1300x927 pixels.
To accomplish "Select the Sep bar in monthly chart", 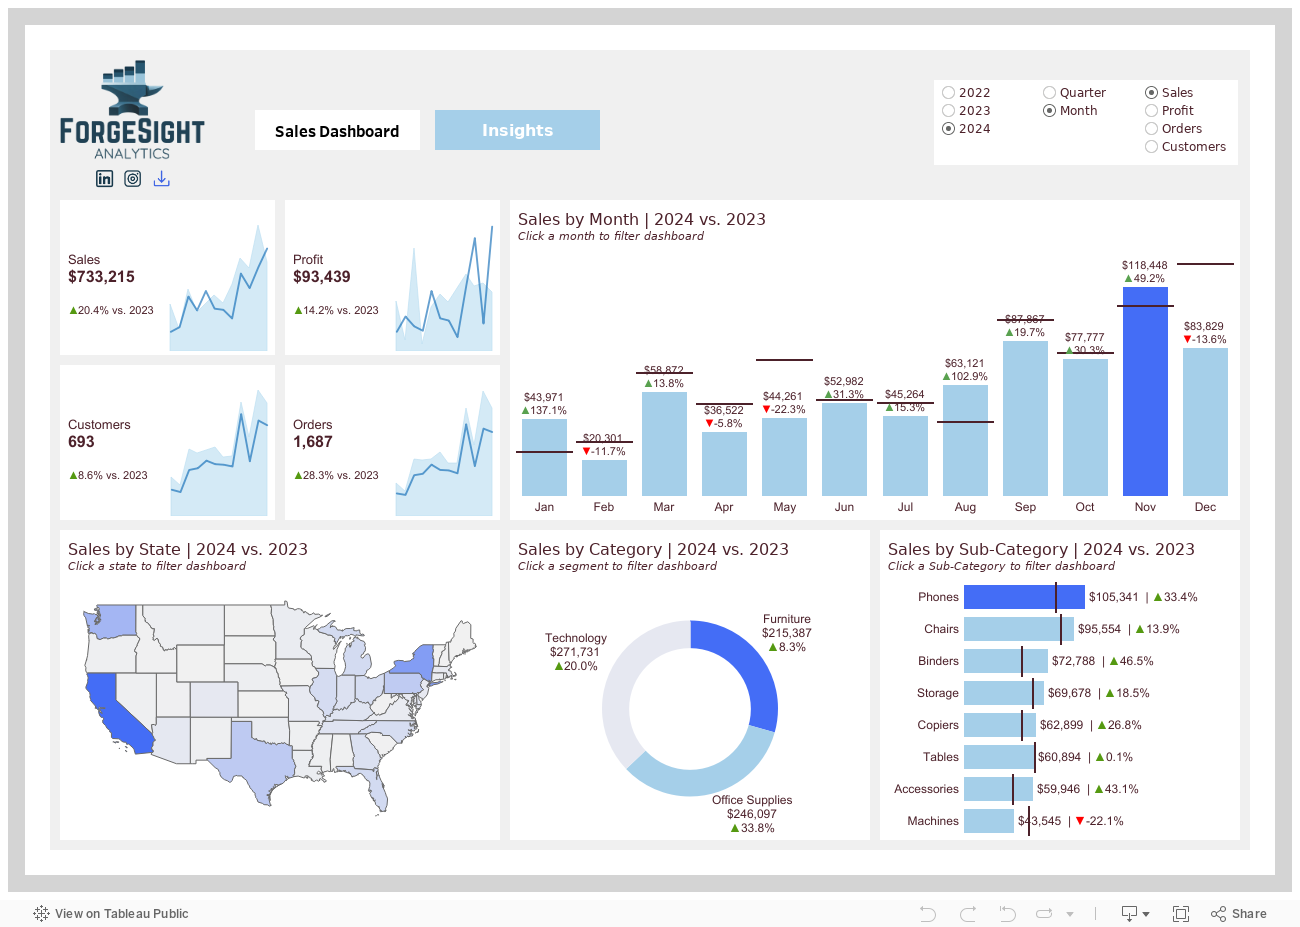I will click(1025, 418).
